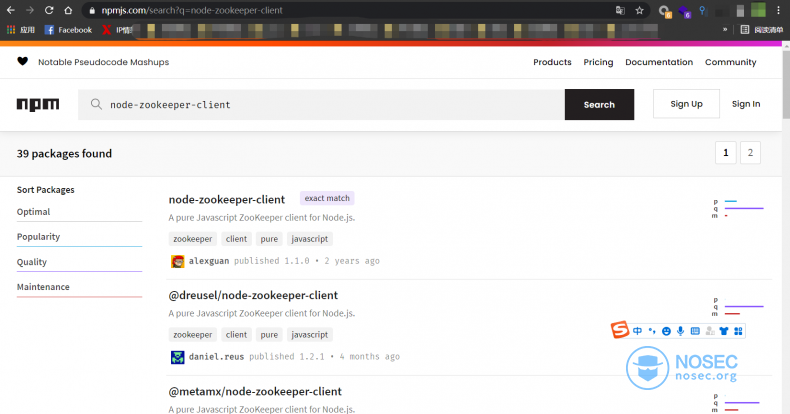Open the browser three-dot menu
The width and height of the screenshot is (790, 414).
pyautogui.click(x=778, y=10)
